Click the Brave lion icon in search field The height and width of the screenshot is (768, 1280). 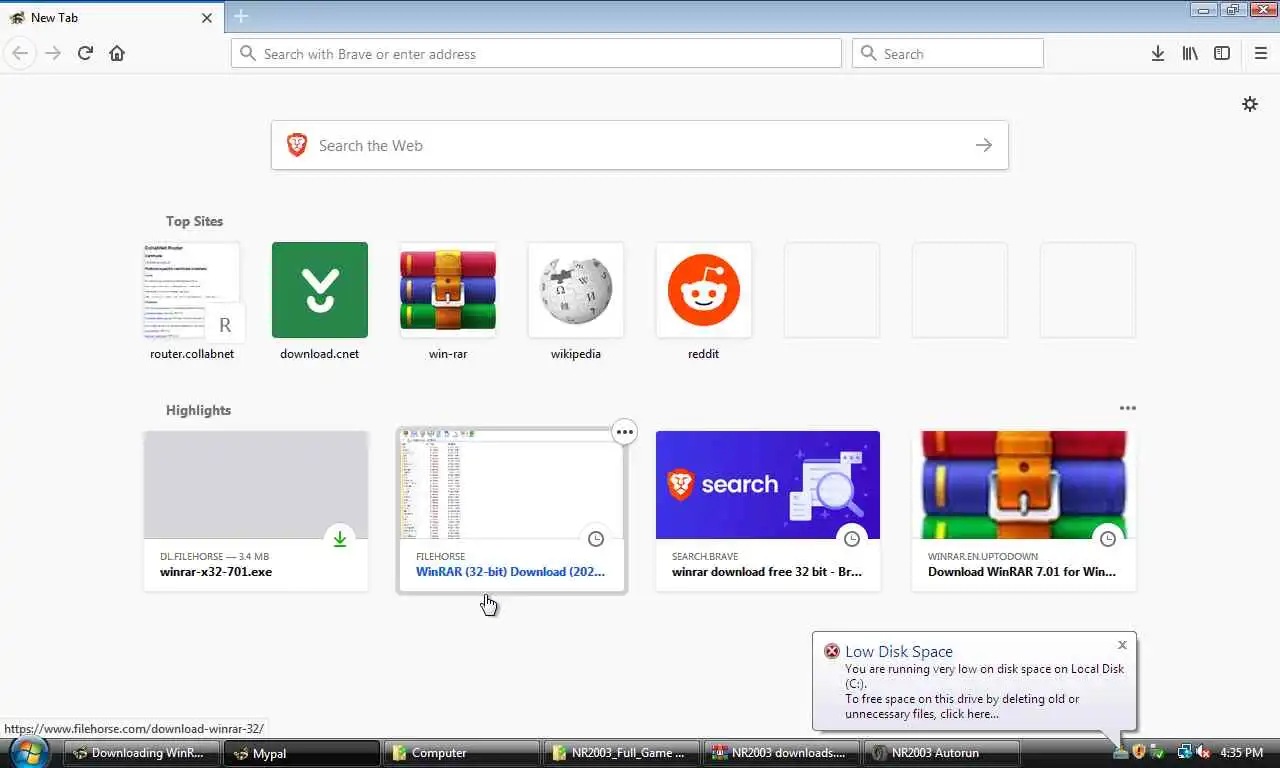pyautogui.click(x=297, y=145)
